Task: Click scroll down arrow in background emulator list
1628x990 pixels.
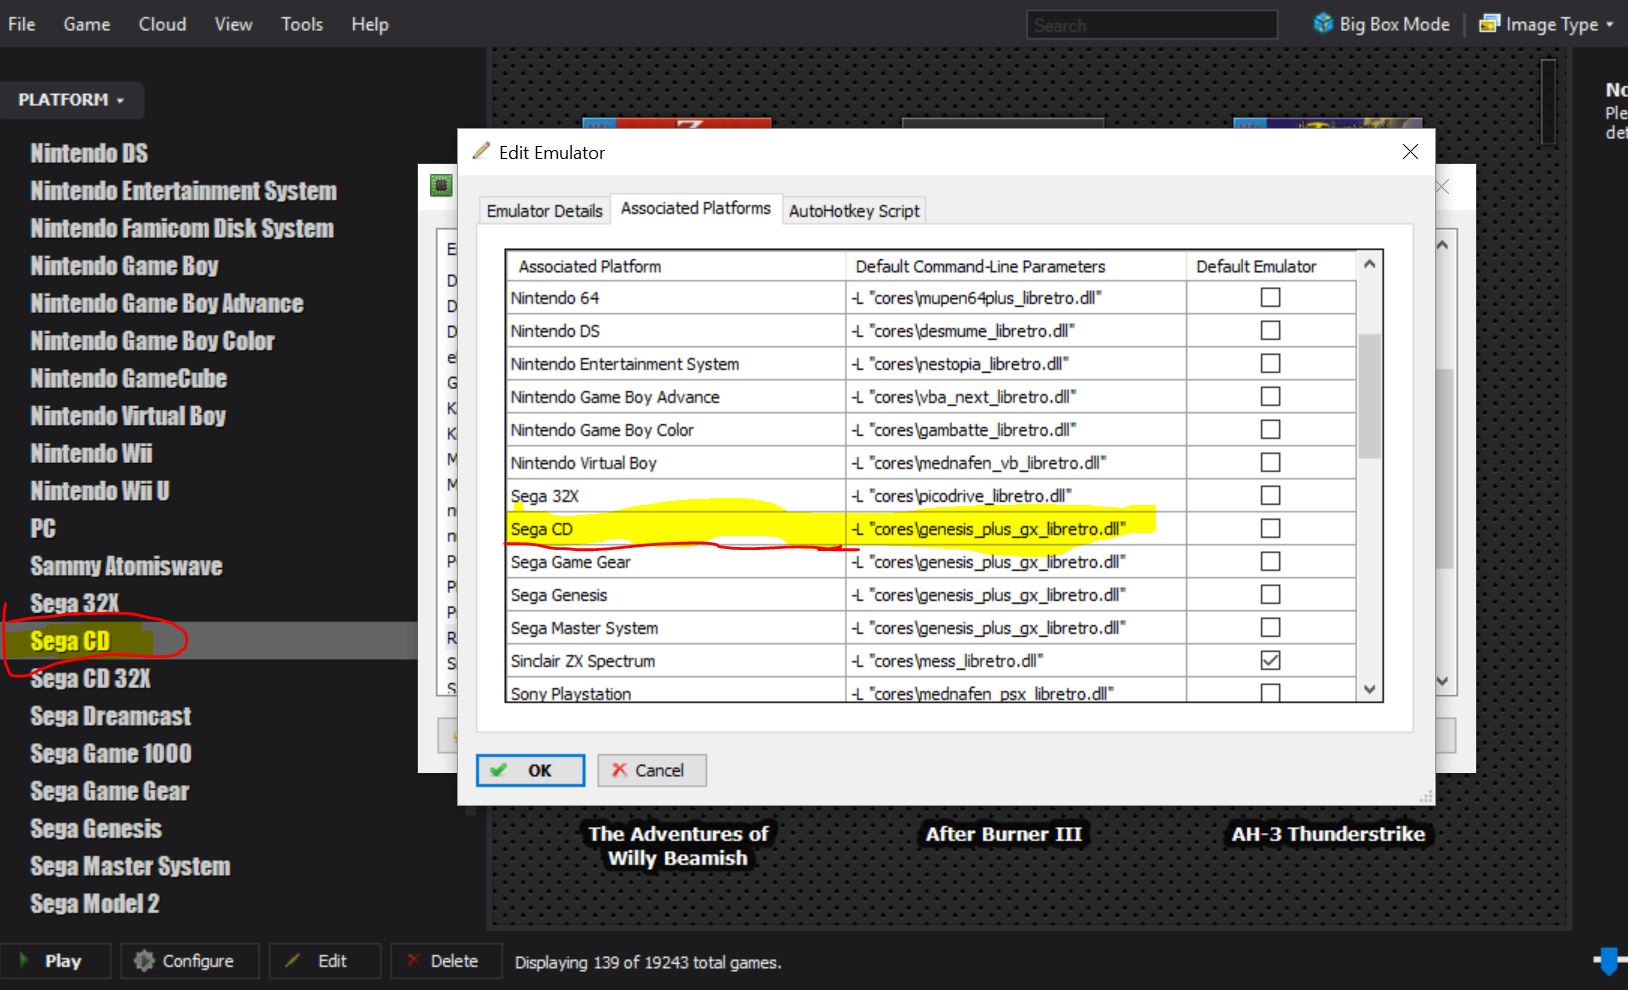Action: (1442, 681)
